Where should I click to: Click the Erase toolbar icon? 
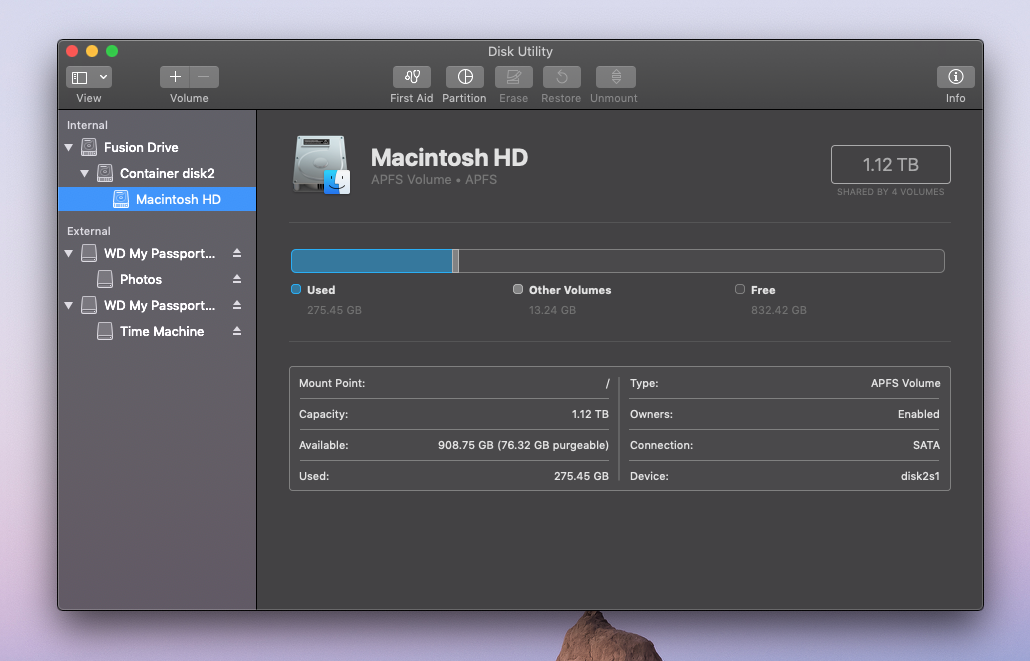point(513,77)
